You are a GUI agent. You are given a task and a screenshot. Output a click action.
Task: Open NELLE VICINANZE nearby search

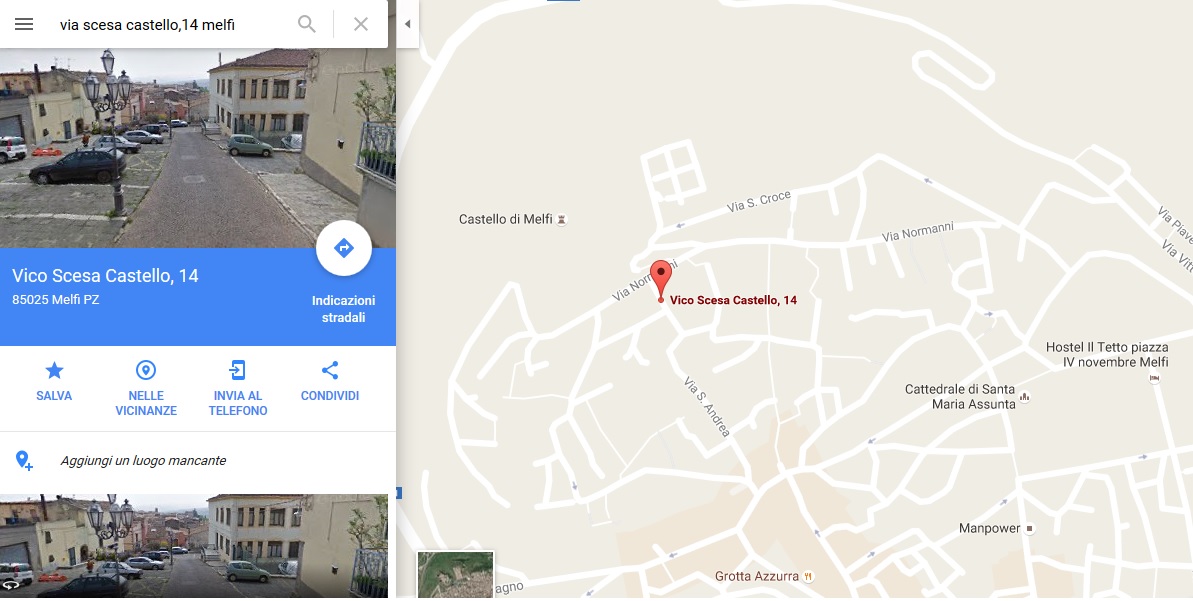[x=146, y=389]
